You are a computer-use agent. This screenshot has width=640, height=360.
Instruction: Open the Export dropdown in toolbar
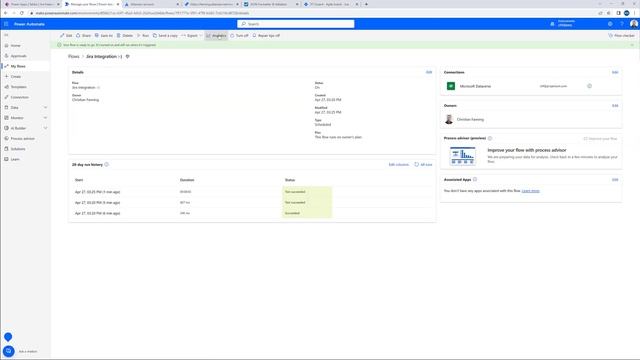point(191,36)
